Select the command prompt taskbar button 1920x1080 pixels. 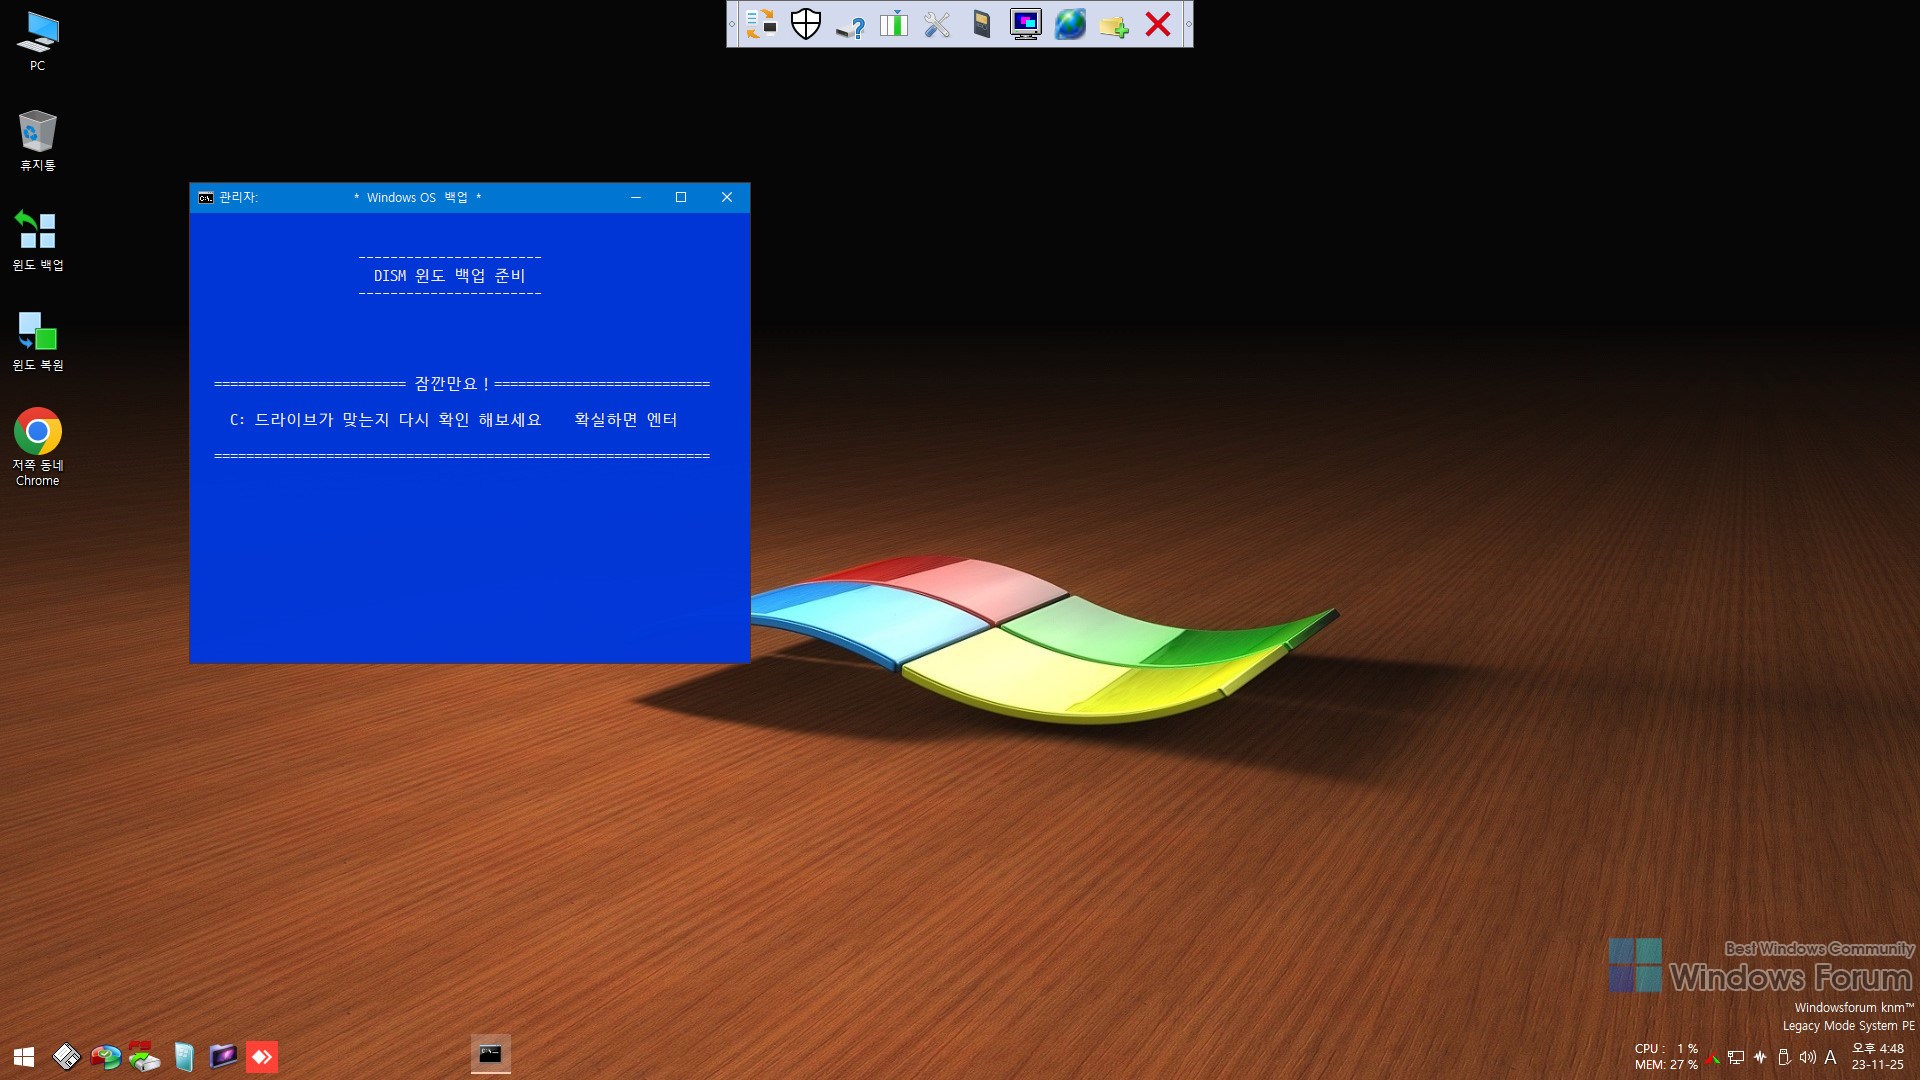tap(490, 1054)
